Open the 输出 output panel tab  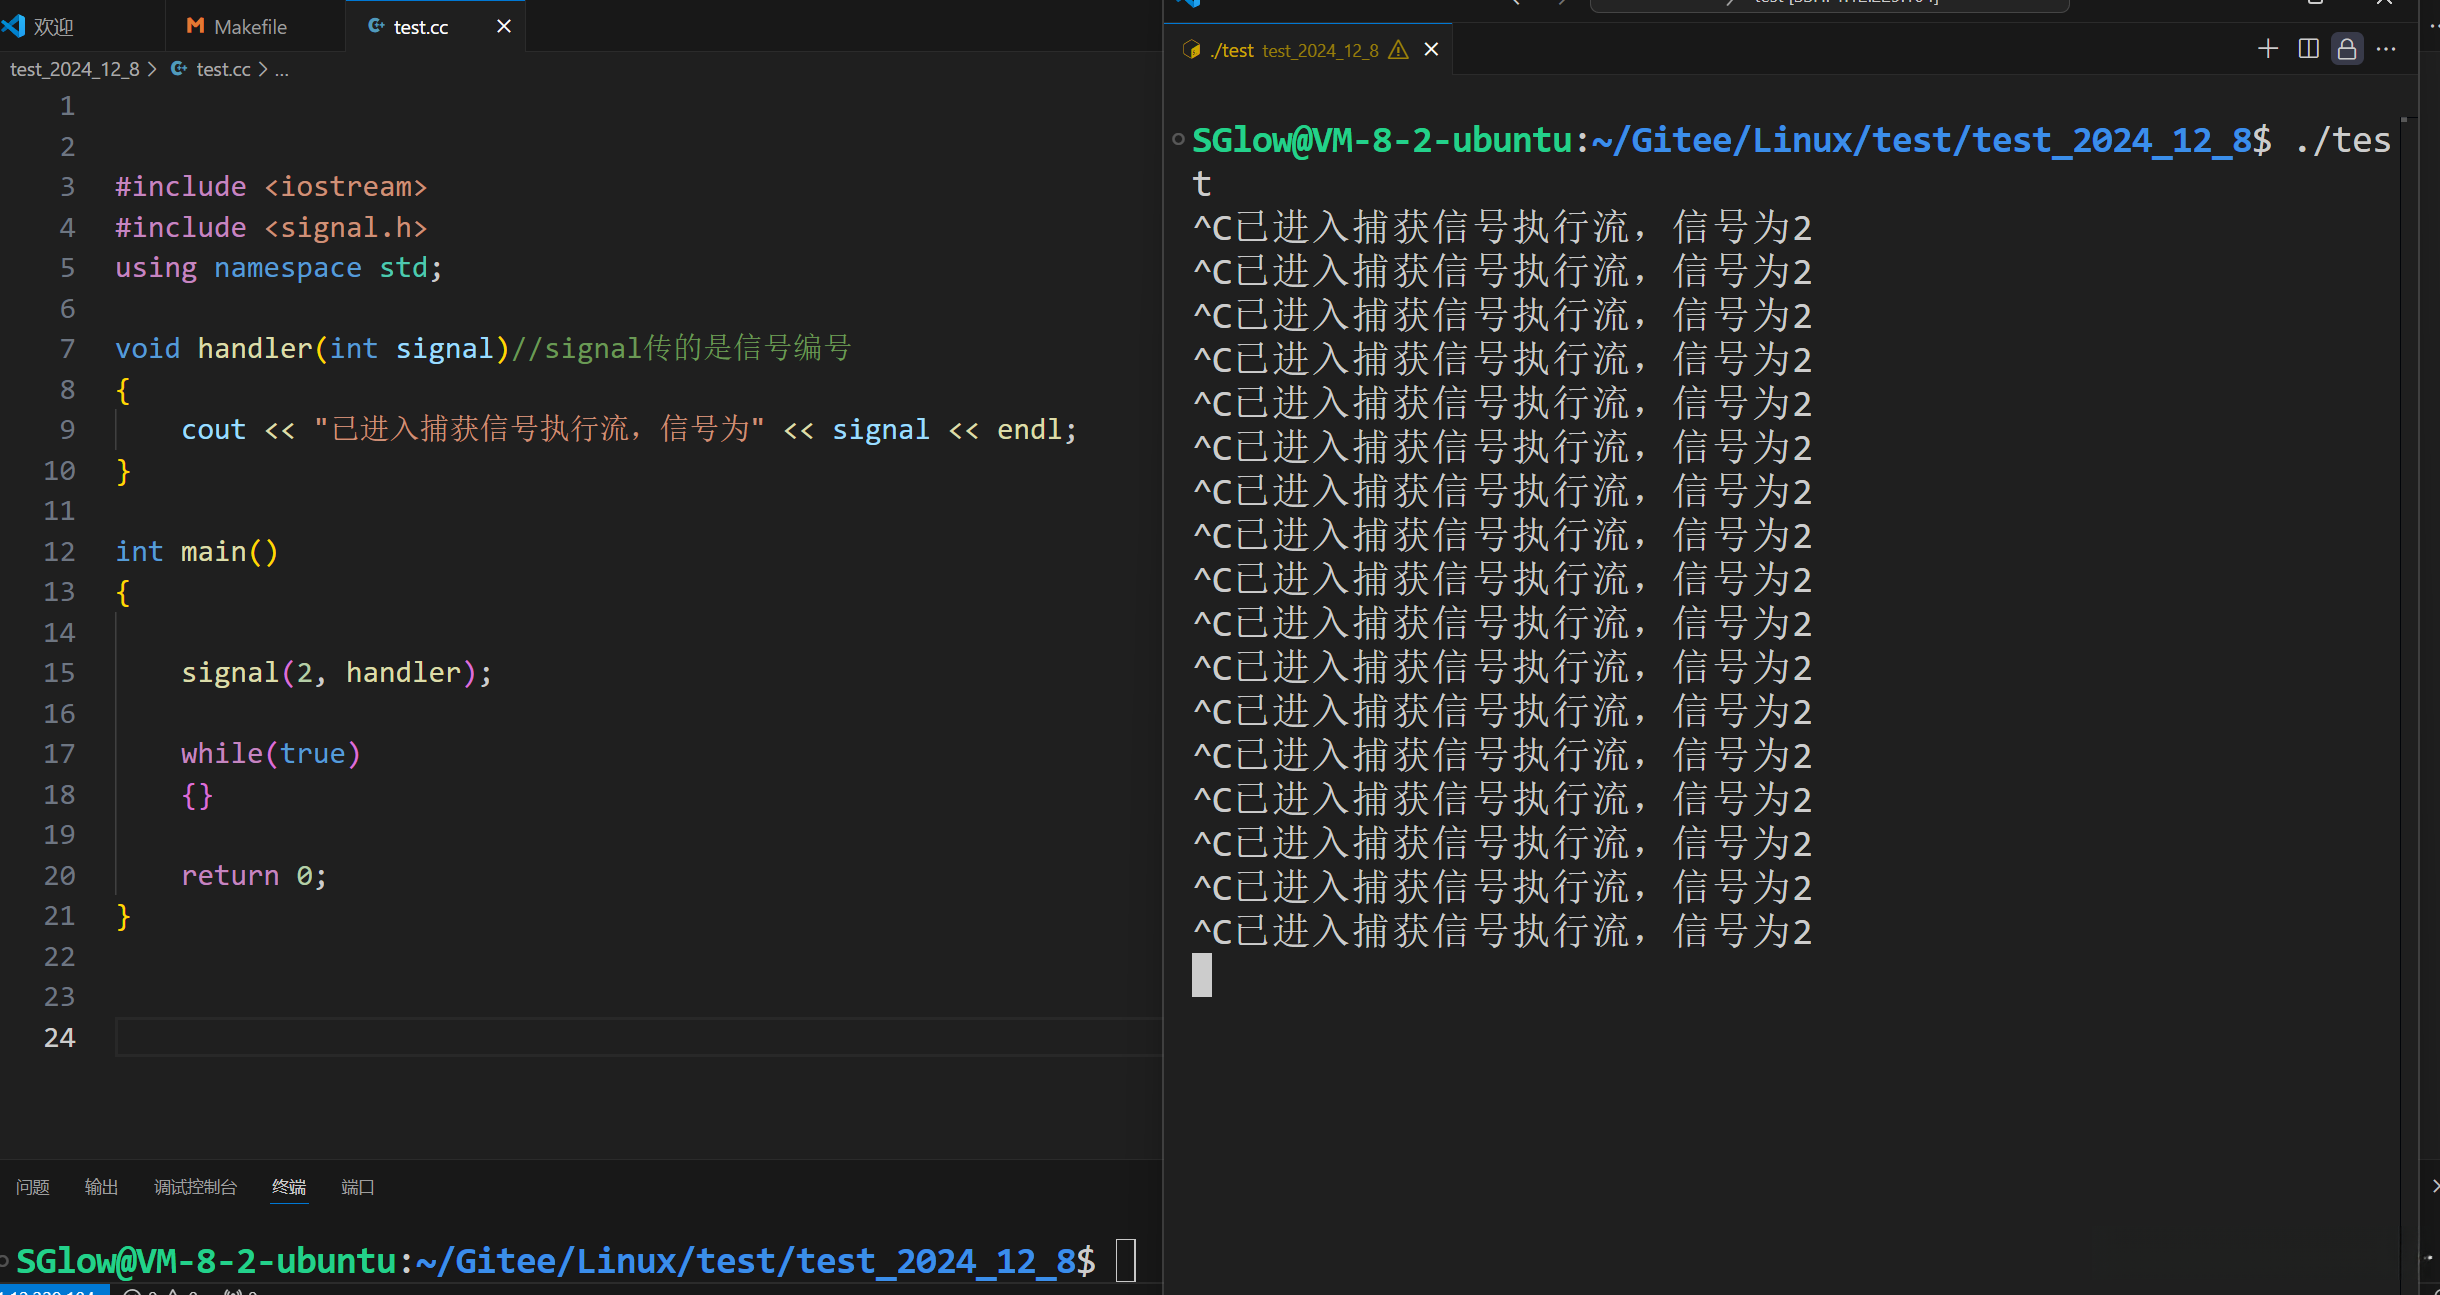101,1187
